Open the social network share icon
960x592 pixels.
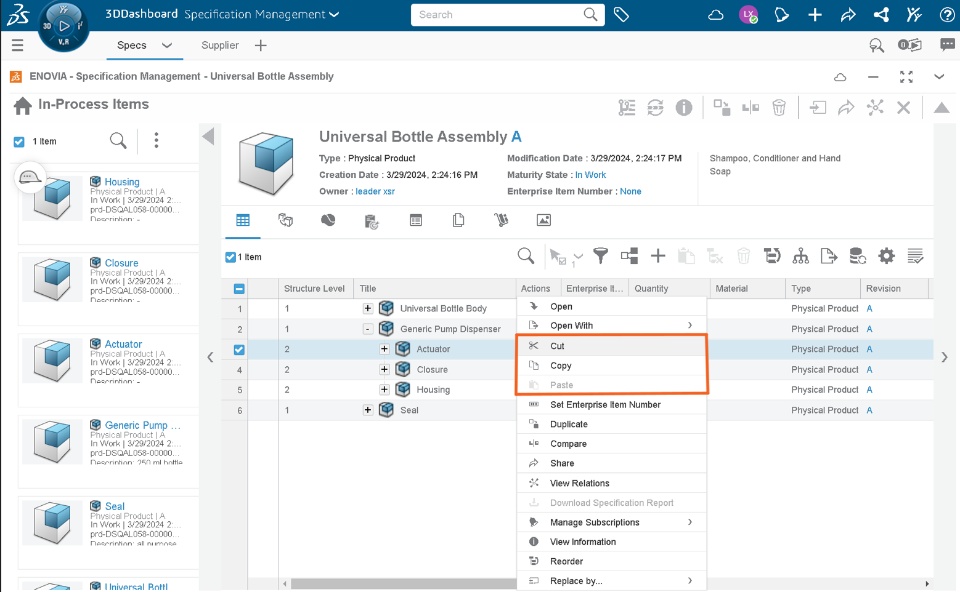[881, 15]
